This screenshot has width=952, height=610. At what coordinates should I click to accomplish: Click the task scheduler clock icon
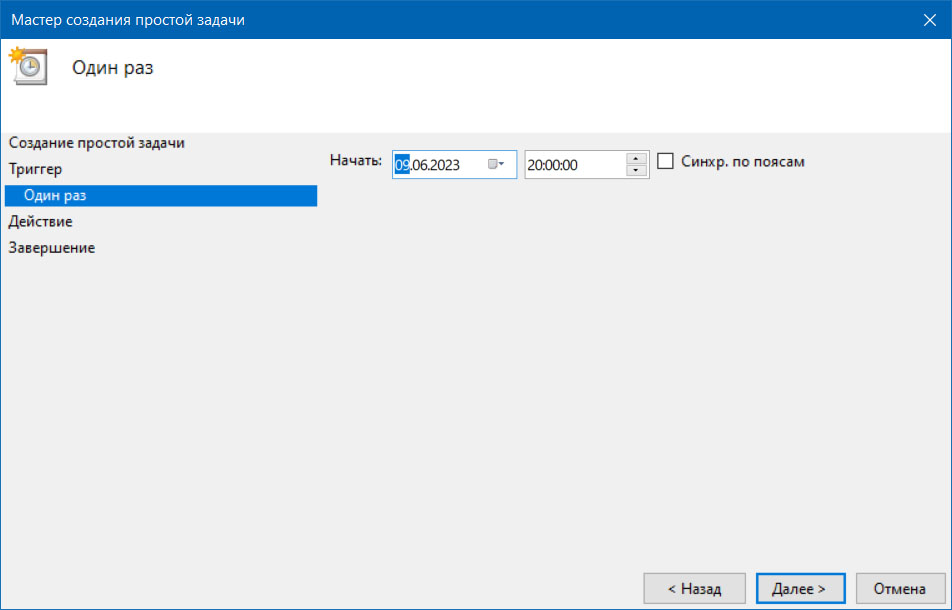pyautogui.click(x=28, y=66)
